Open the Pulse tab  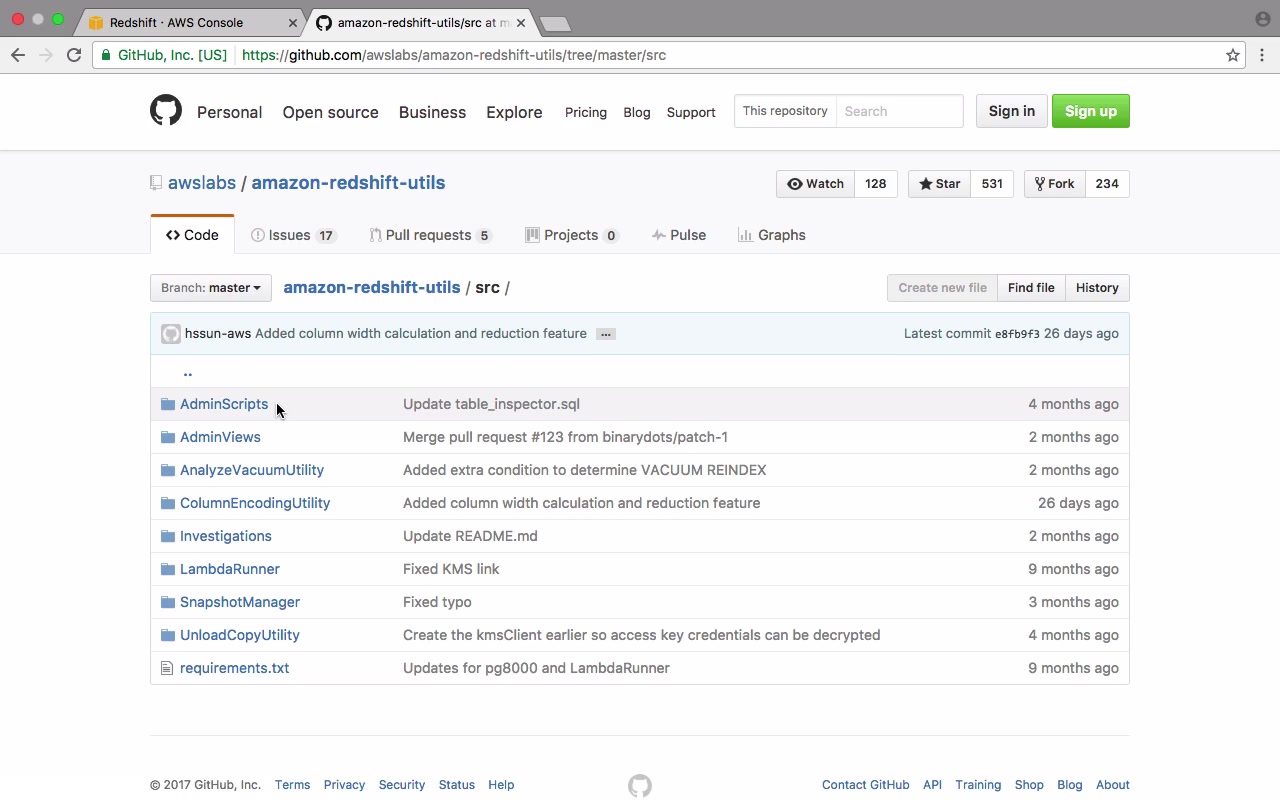679,235
